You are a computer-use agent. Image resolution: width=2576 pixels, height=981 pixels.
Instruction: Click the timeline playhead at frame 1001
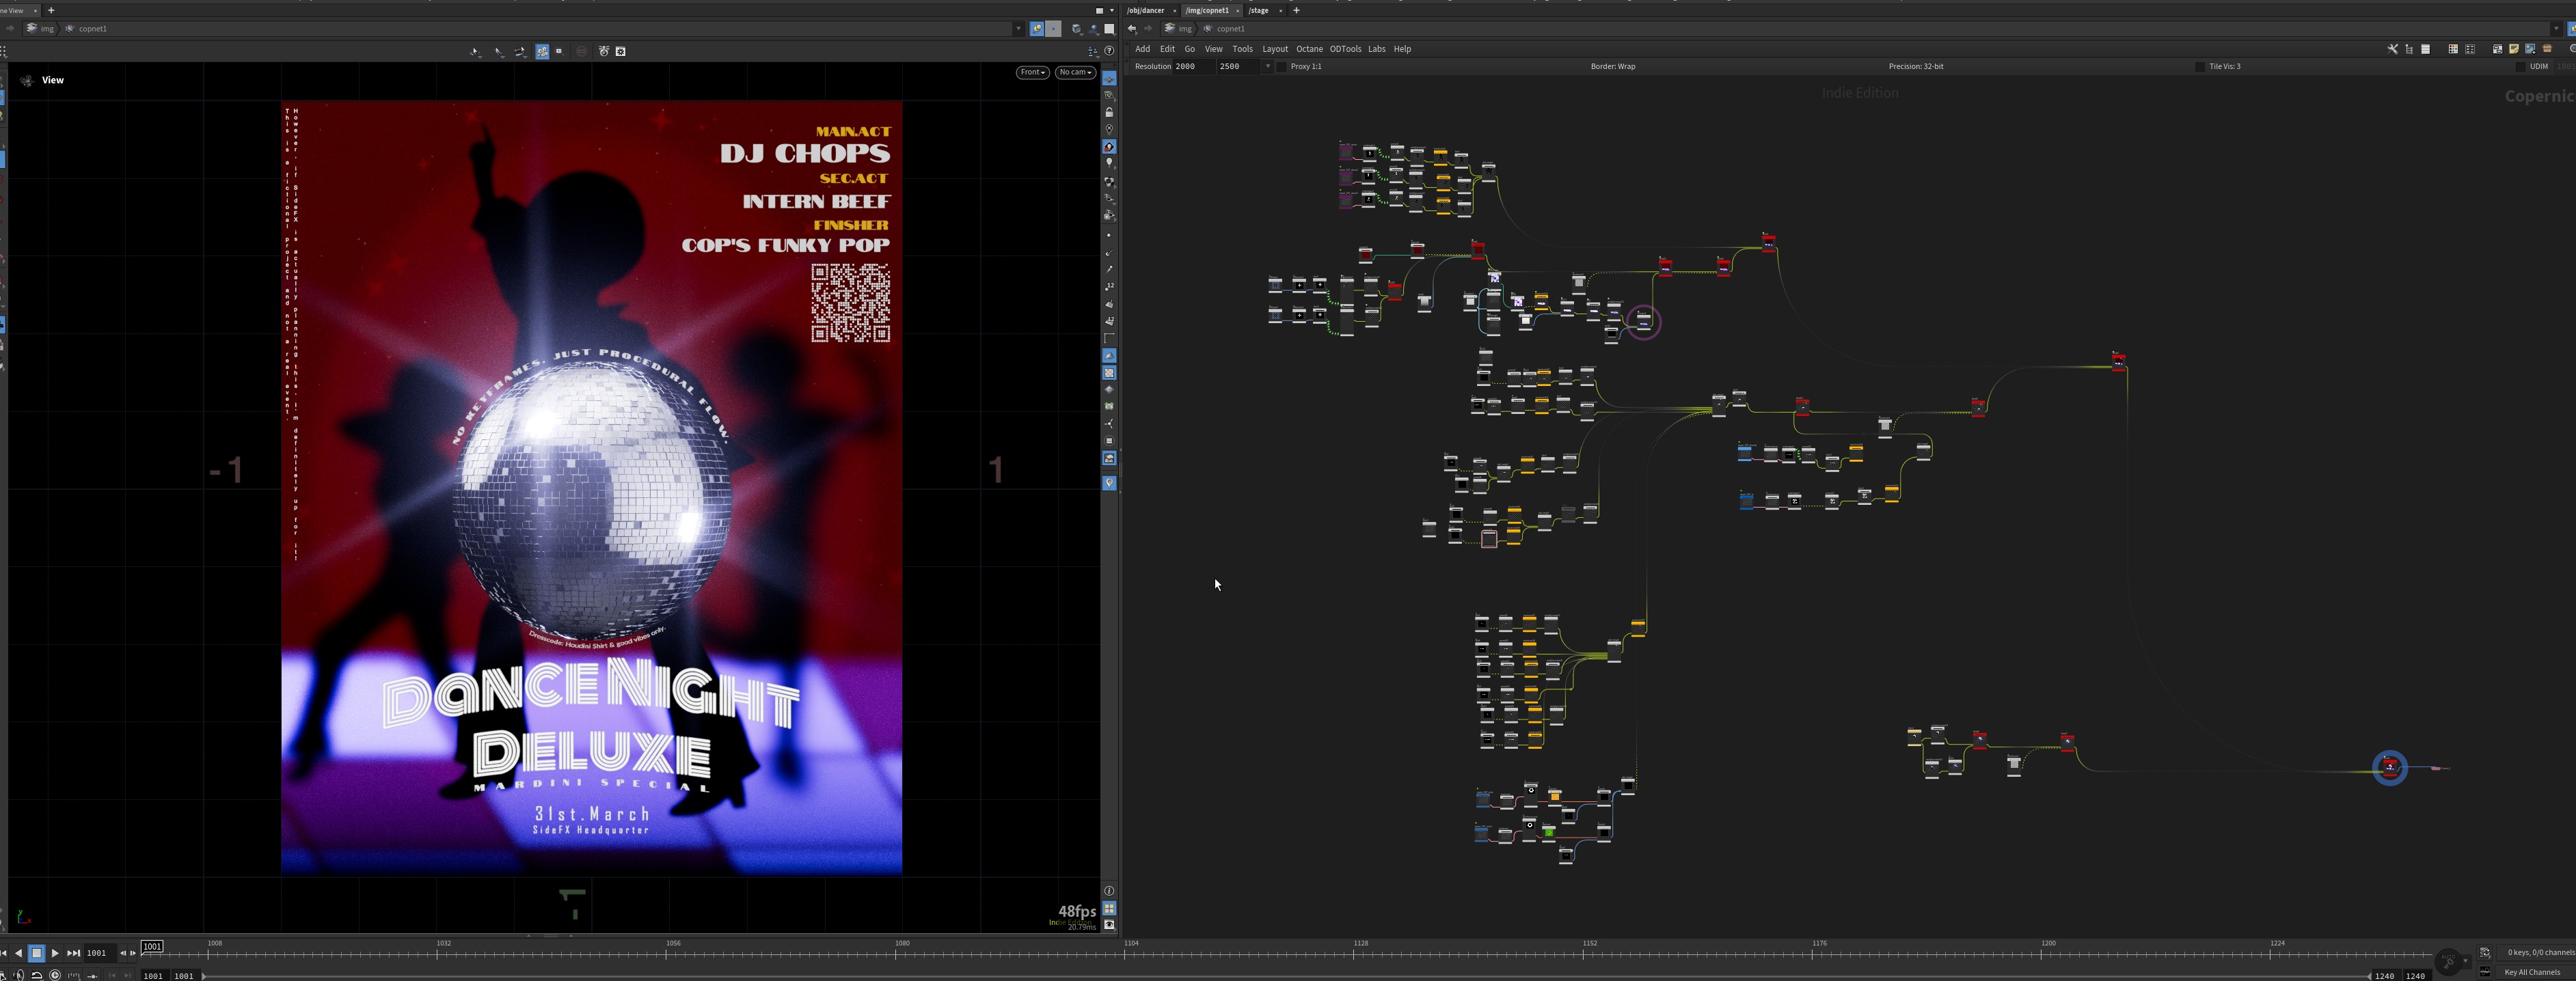click(x=152, y=946)
